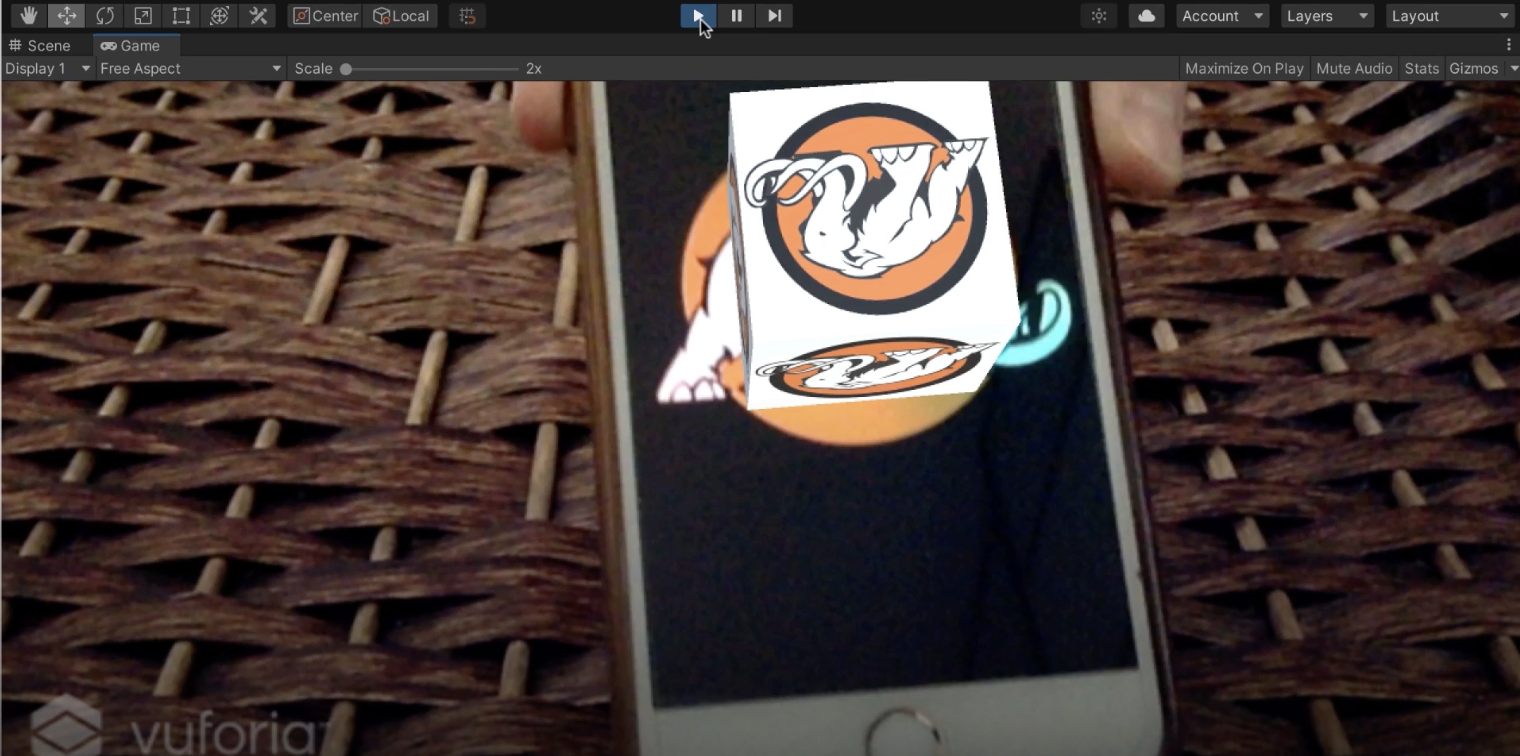Select the Move tool
1520x756 pixels.
67,16
